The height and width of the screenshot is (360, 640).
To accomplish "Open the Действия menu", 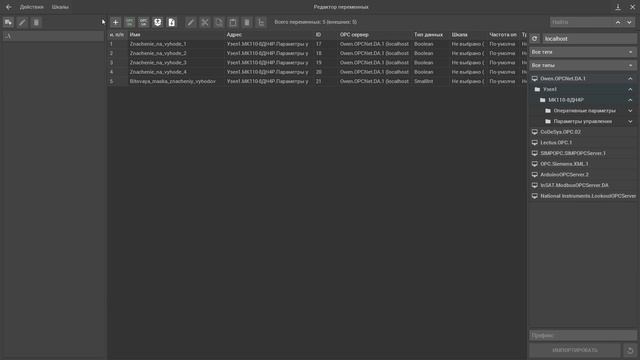I will 31,7.
